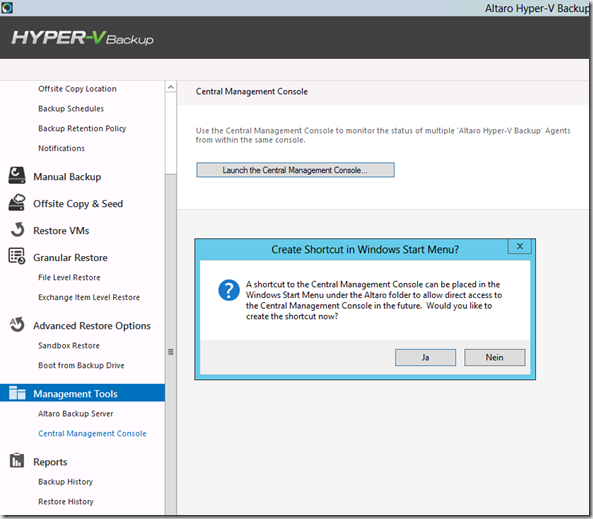Click the Altaro app icon in title bar
The height and width of the screenshot is (519, 593).
tap(7, 8)
